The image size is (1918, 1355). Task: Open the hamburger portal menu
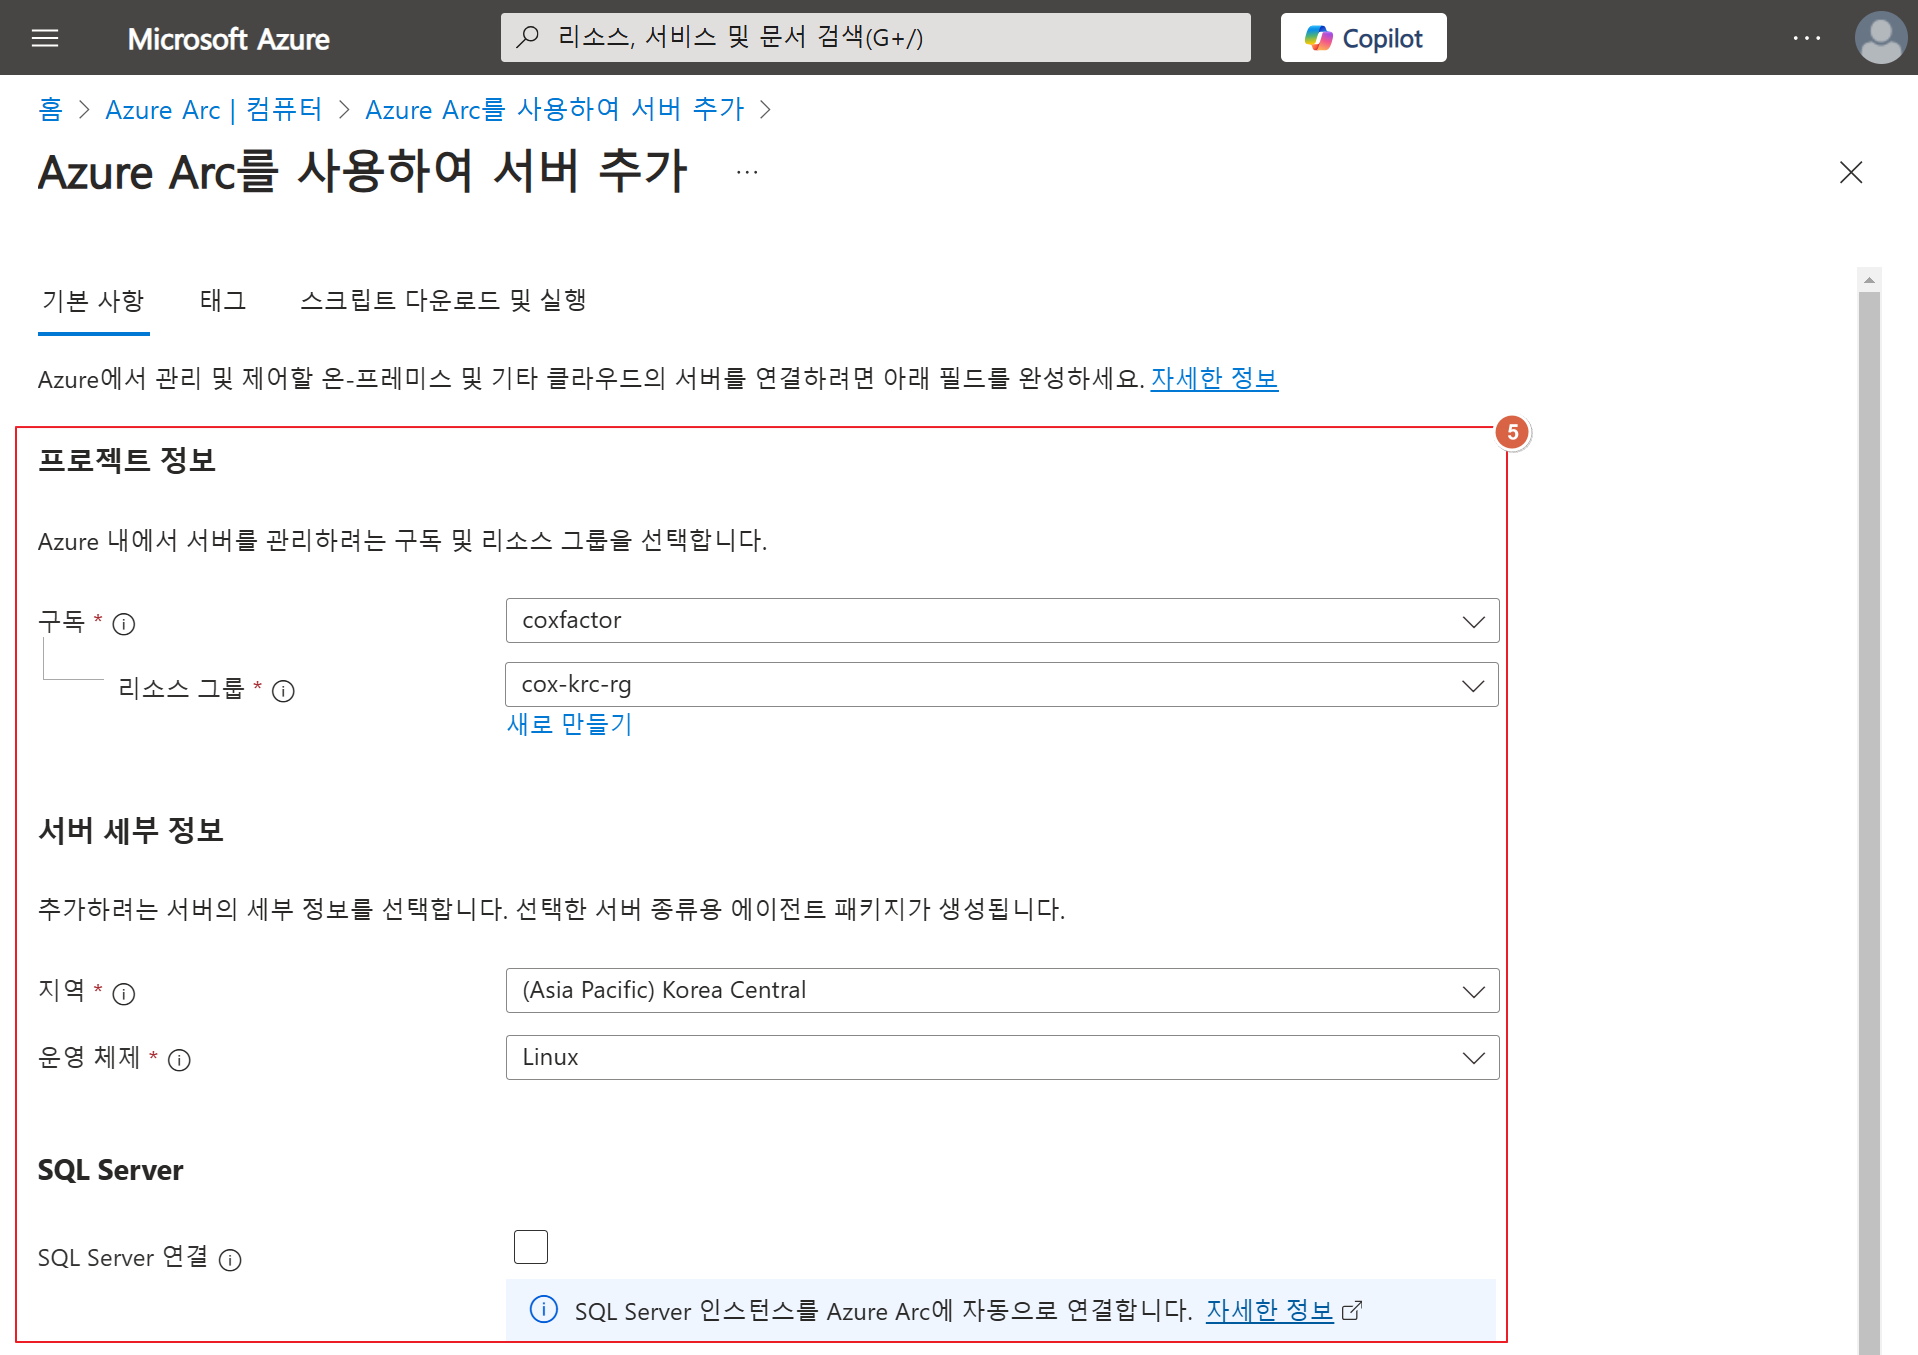pos(45,38)
